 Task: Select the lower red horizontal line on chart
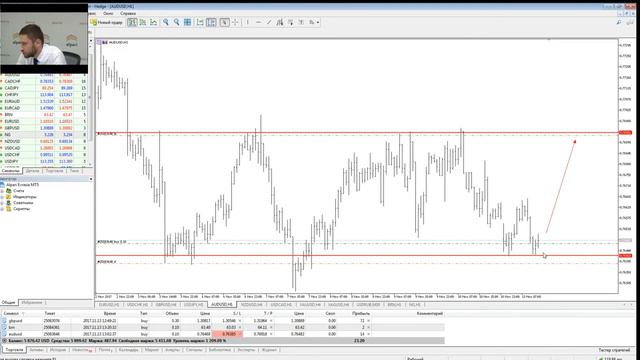coord(357,256)
